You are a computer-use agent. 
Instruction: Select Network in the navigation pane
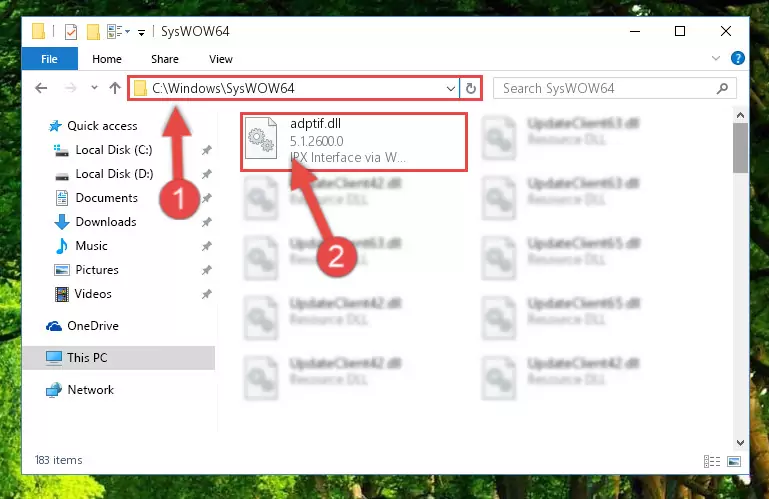tap(80, 390)
